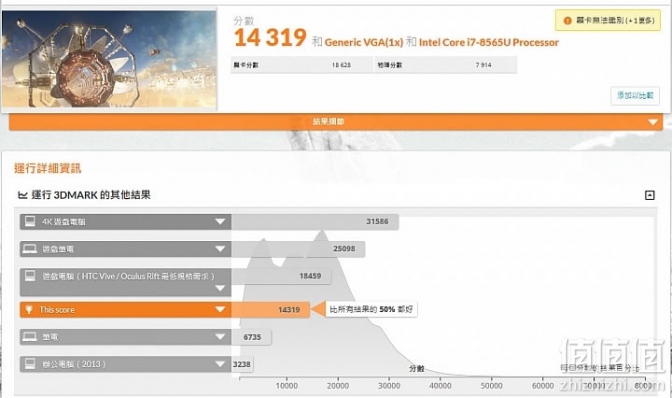This screenshot has width=672, height=398.
Task: Expand the 4K gaming PC row arrow
Action: 220,221
